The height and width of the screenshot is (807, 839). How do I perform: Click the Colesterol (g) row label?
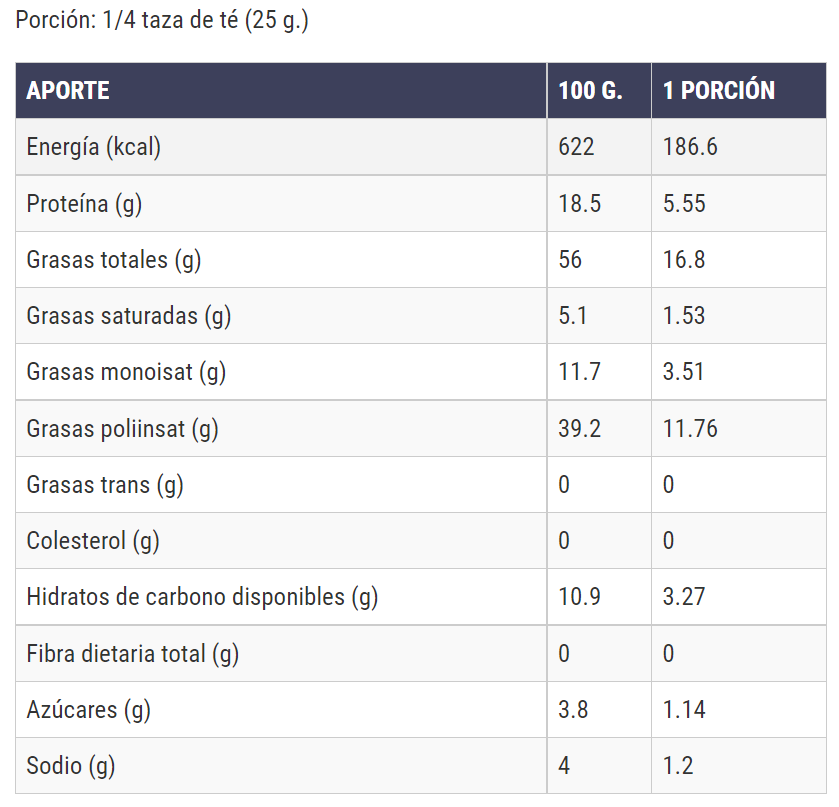[93, 541]
